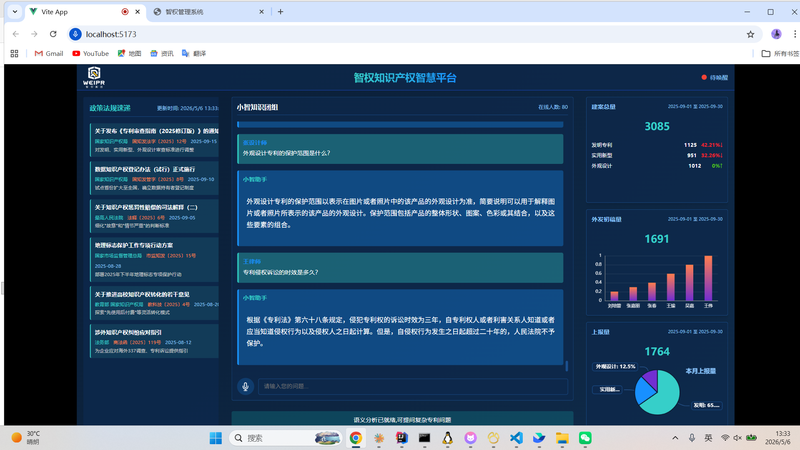The width and height of the screenshot is (800, 450).
Task: Open the maps bookmark labeled 地图
Action: (x=129, y=54)
